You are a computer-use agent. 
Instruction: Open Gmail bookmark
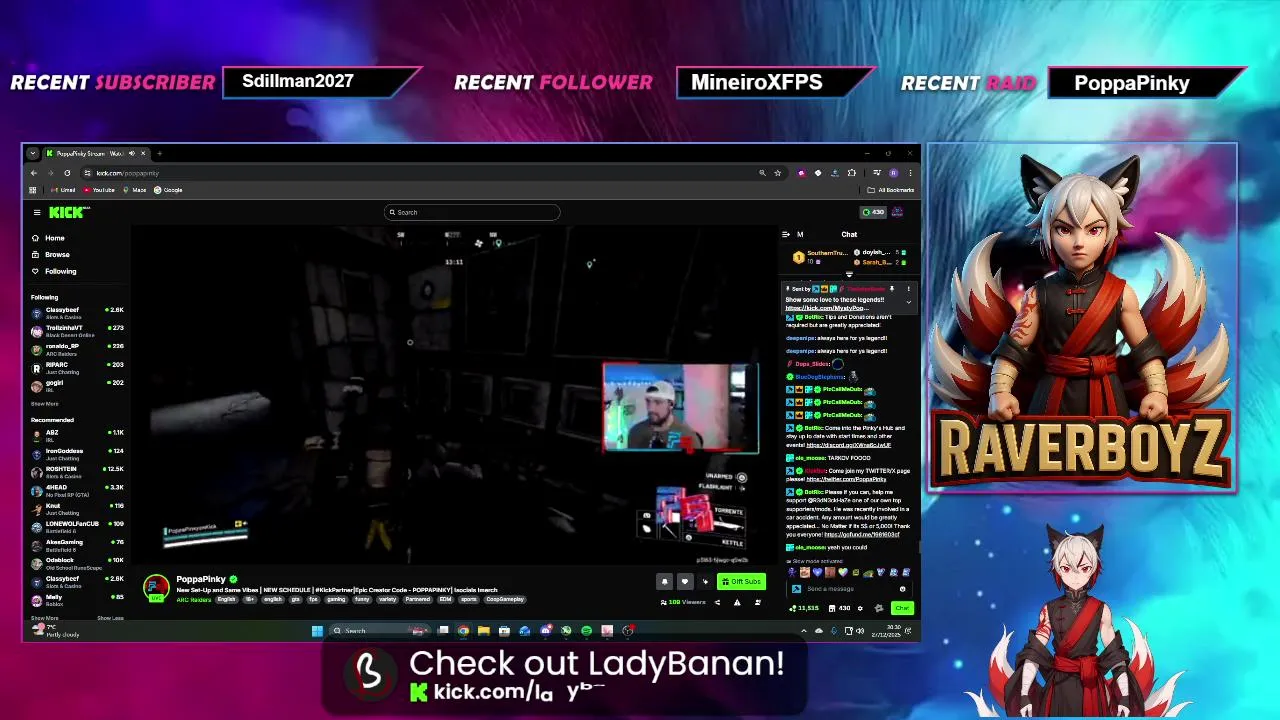[x=63, y=190]
